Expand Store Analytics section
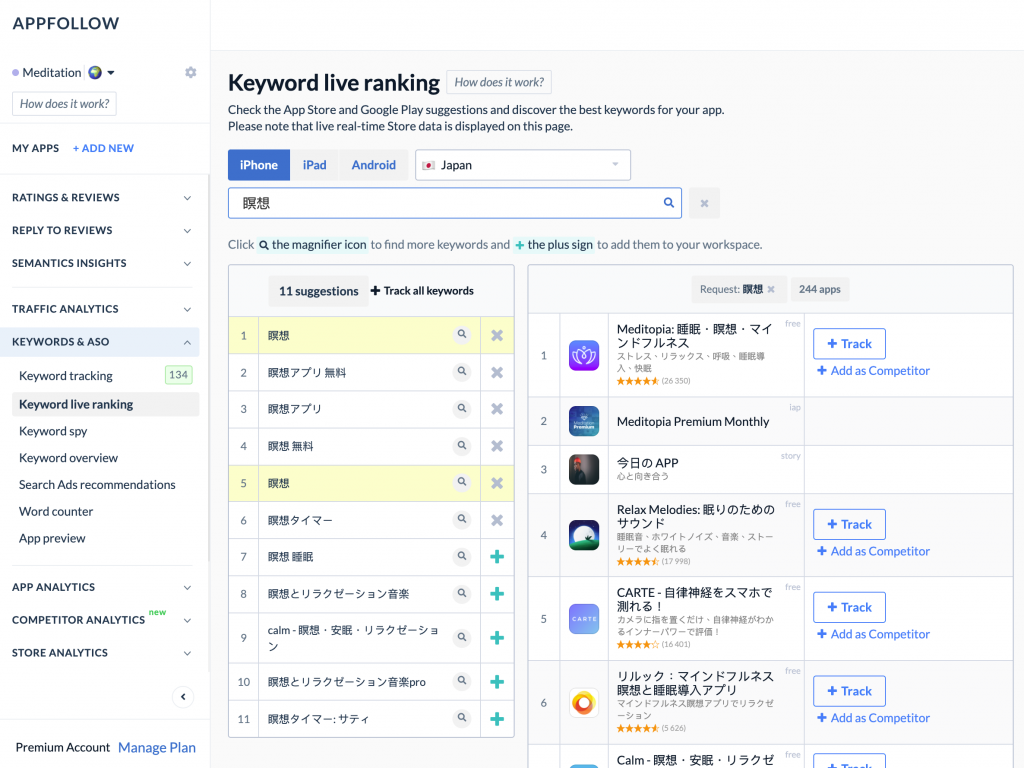Viewport: 1024px width, 768px height. 102,653
